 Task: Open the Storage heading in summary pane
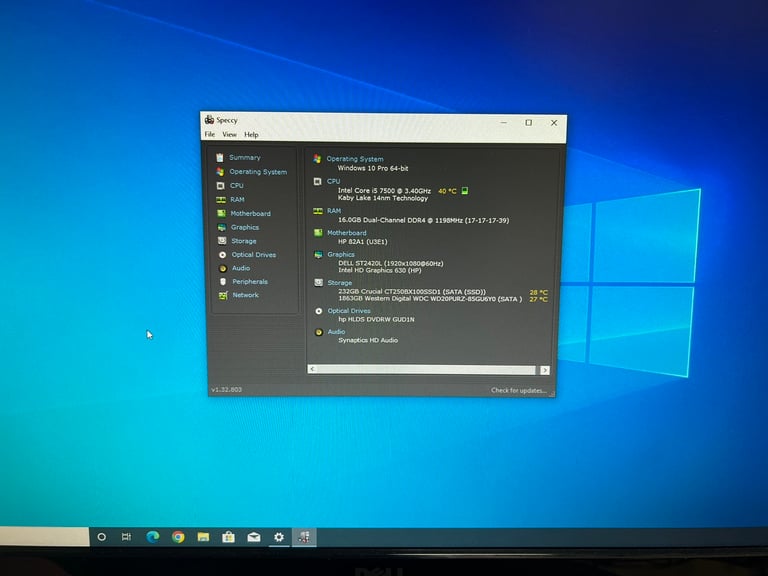[340, 283]
